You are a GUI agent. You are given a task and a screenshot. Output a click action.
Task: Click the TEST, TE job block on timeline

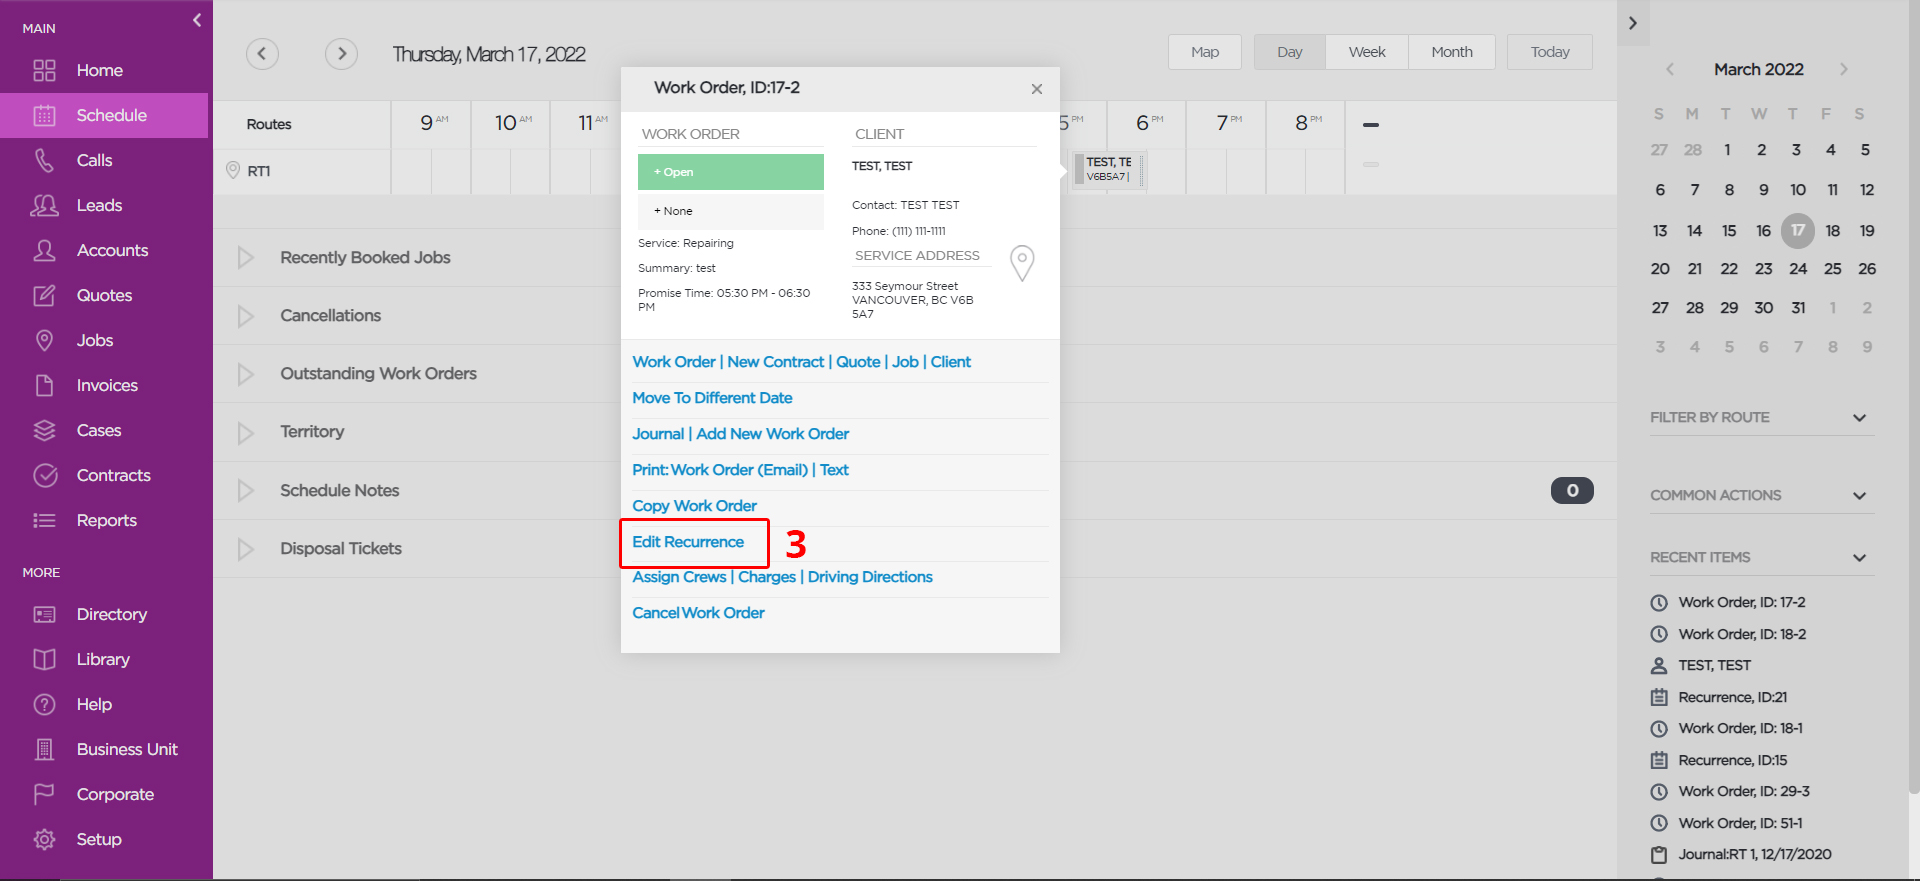tap(1109, 169)
